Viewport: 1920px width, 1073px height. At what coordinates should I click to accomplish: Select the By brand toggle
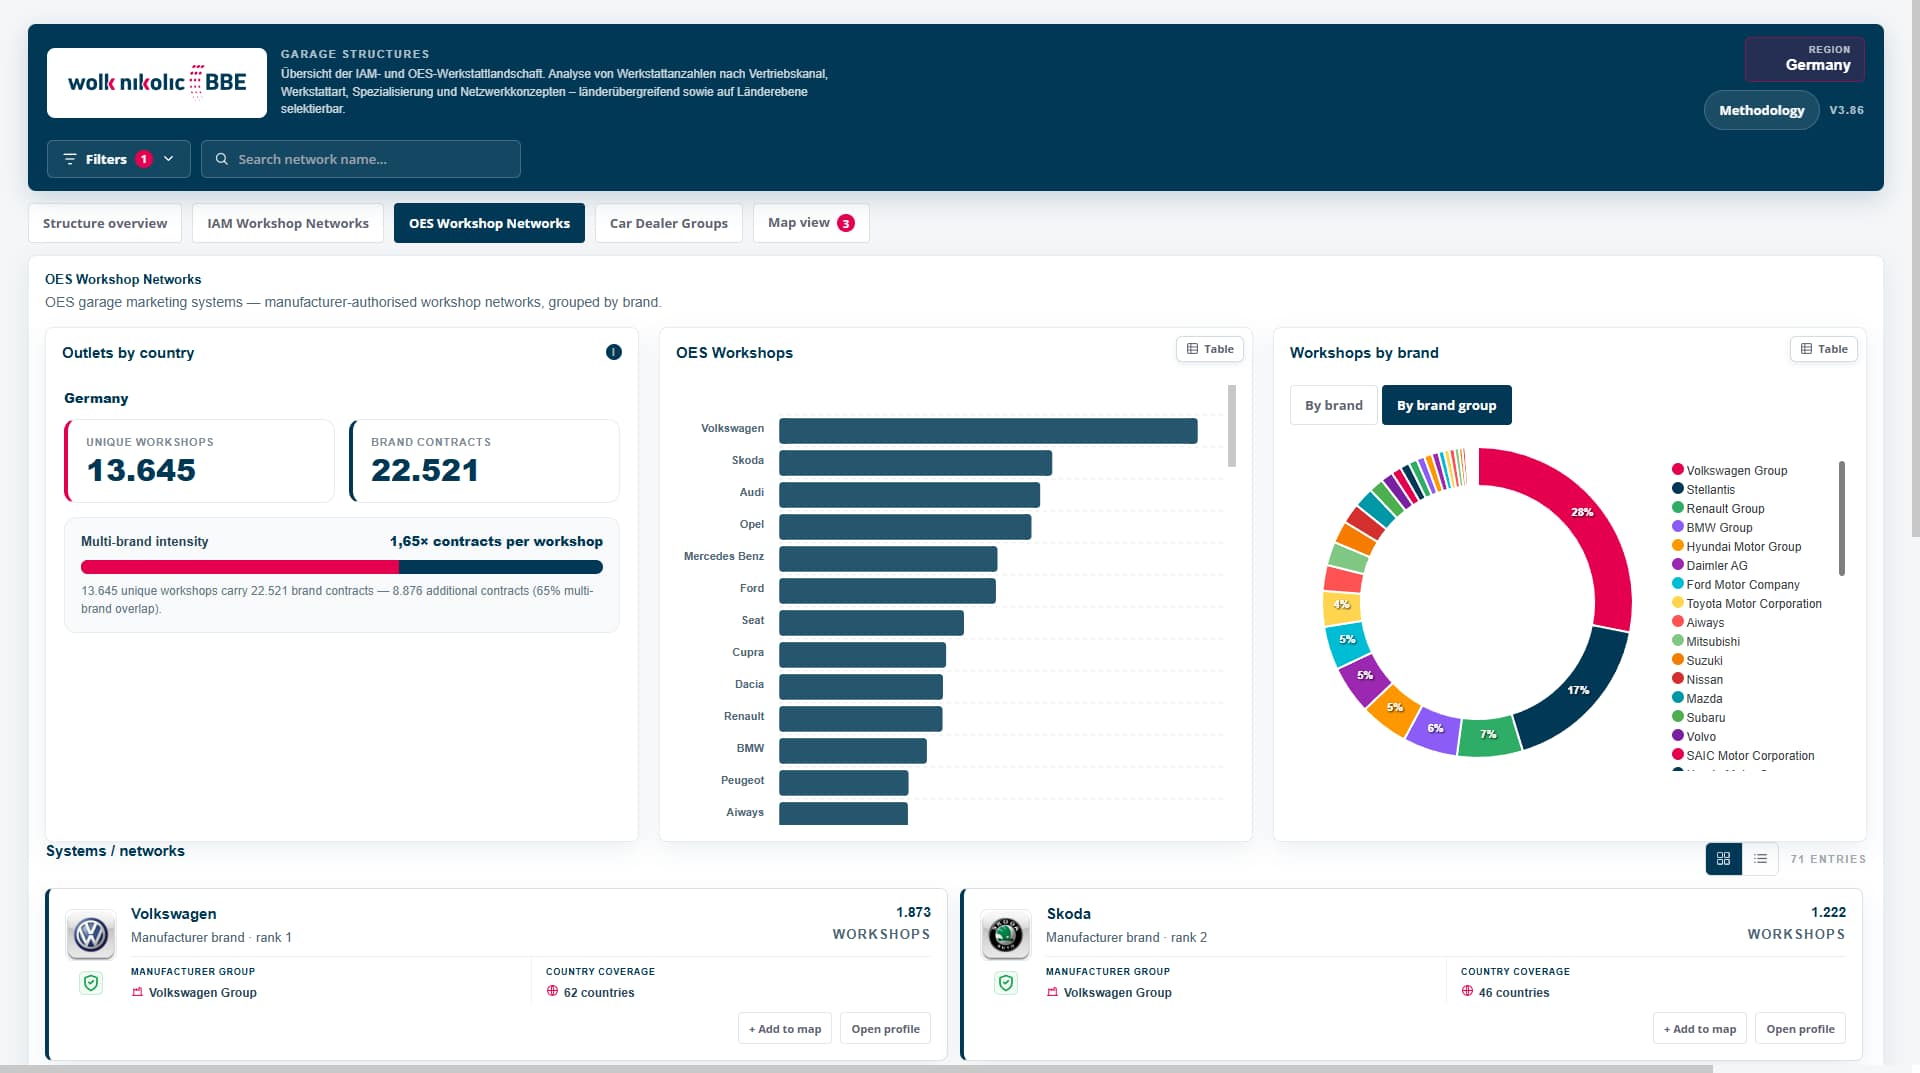click(x=1333, y=405)
